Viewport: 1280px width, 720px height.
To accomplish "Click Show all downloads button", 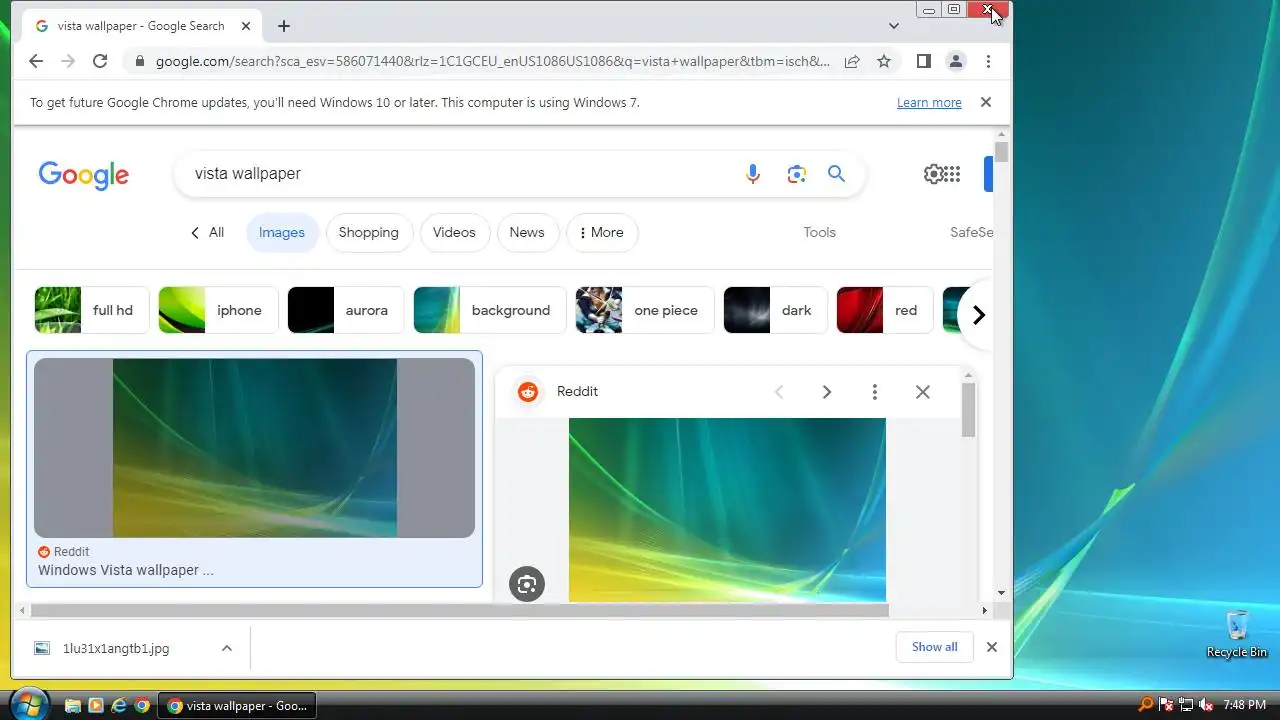I will click(x=935, y=647).
